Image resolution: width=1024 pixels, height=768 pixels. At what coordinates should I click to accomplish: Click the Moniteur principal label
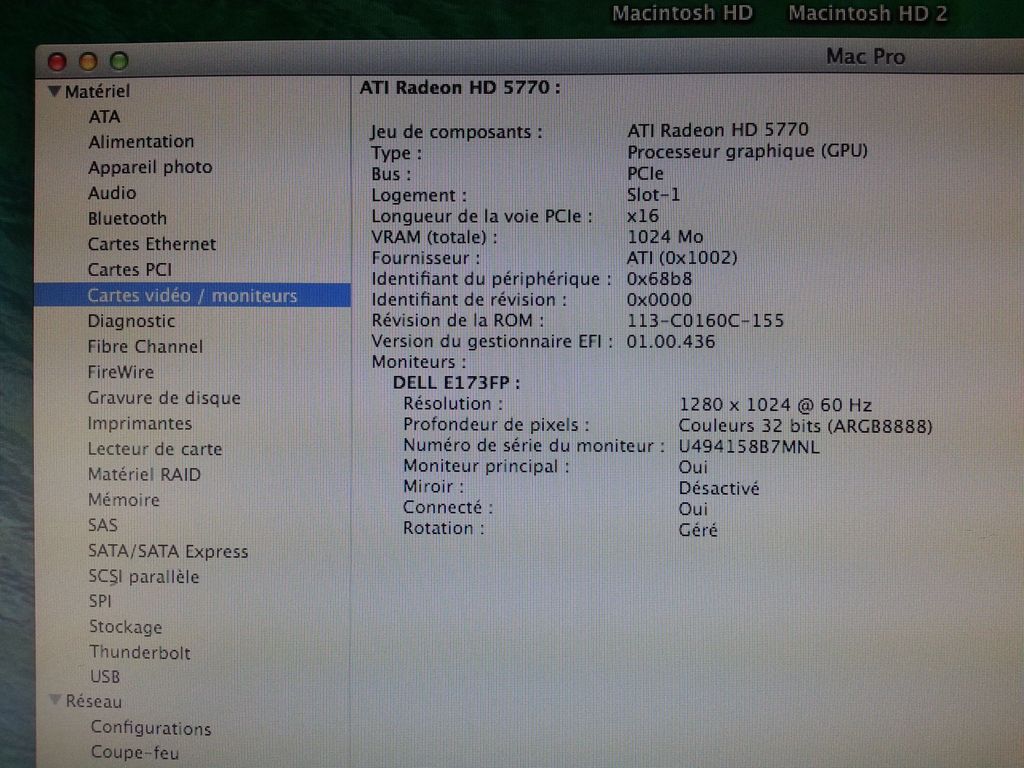pyautogui.click(x=486, y=466)
